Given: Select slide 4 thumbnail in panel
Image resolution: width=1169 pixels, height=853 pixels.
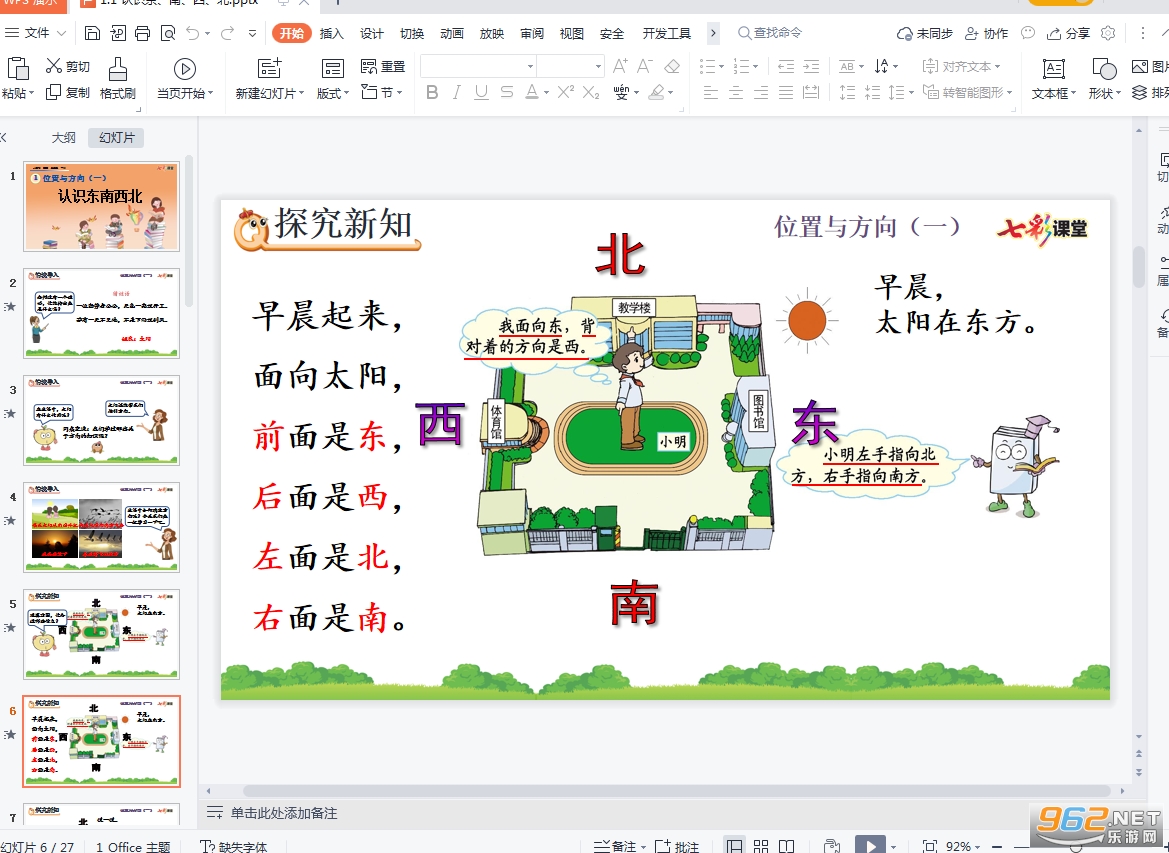Looking at the screenshot, I should (x=101, y=527).
